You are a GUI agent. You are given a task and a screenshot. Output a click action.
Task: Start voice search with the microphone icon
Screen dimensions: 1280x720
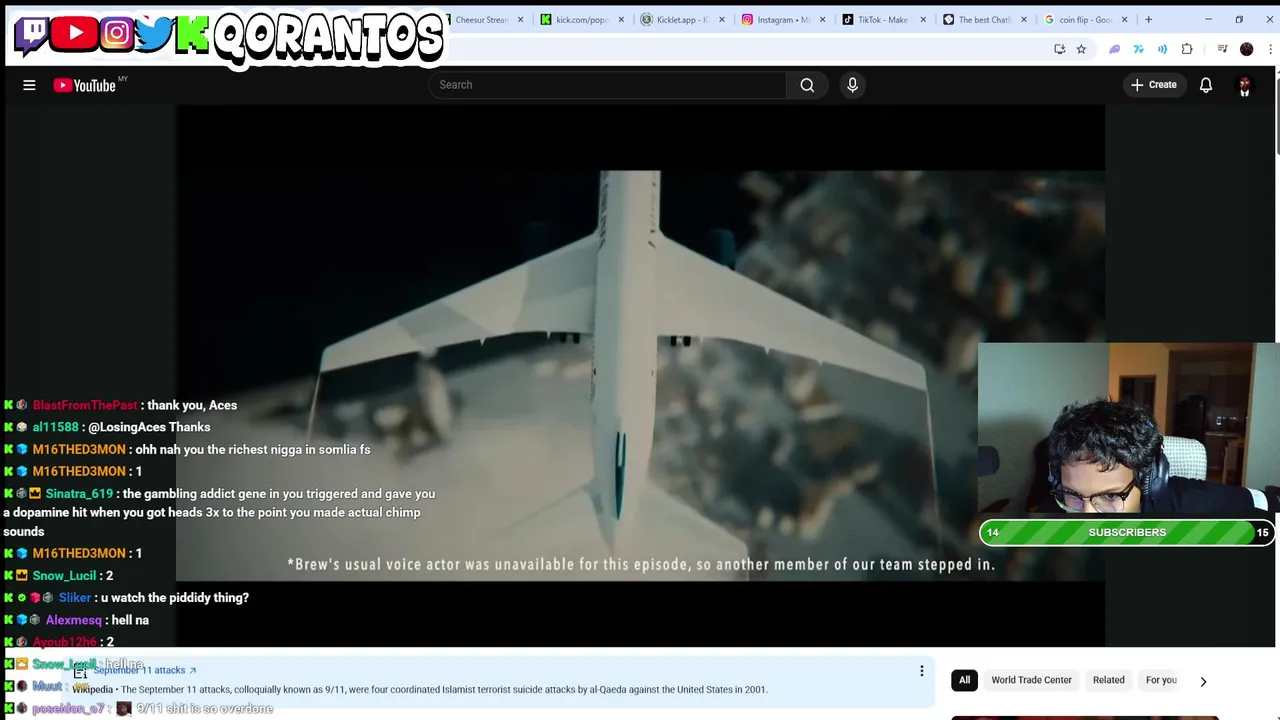(x=852, y=85)
